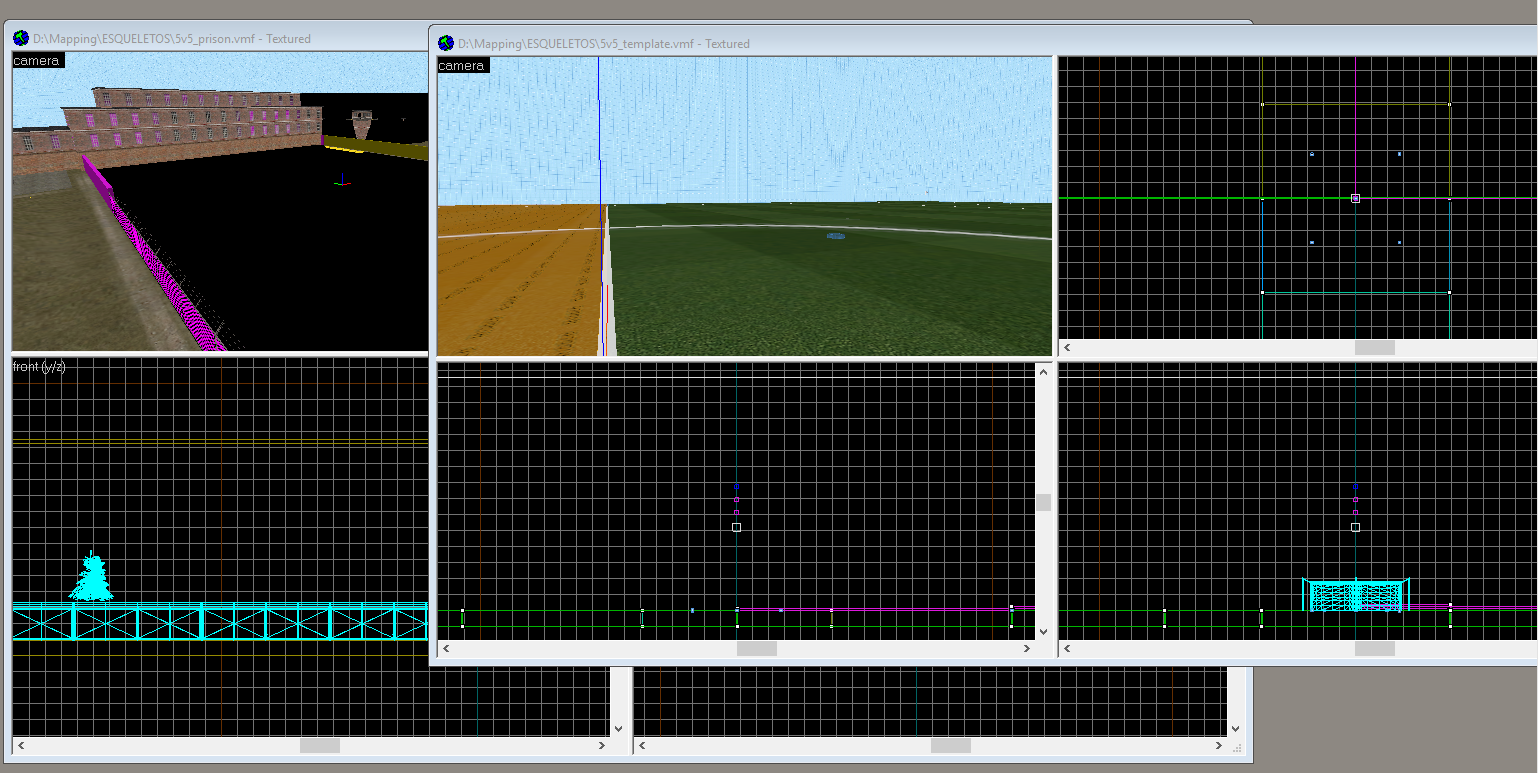The height and width of the screenshot is (773, 1538).
Task: Click the globe icon of 5v5_template.vmf window
Action: coord(446,43)
